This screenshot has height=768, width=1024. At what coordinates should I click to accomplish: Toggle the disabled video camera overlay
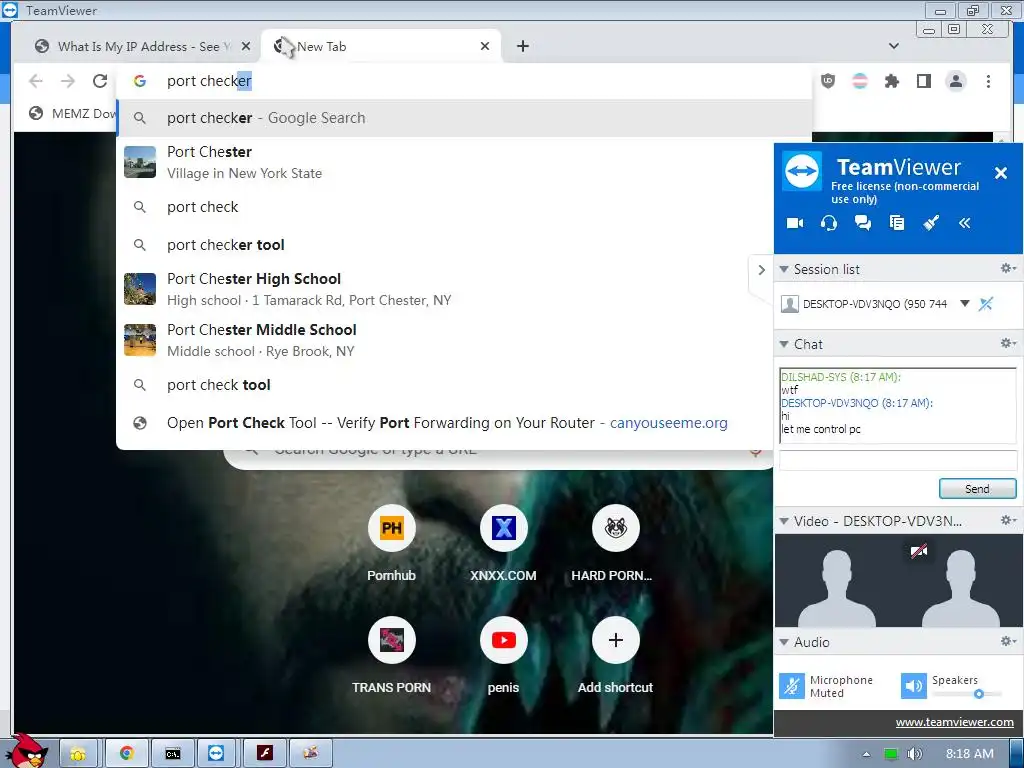919,552
